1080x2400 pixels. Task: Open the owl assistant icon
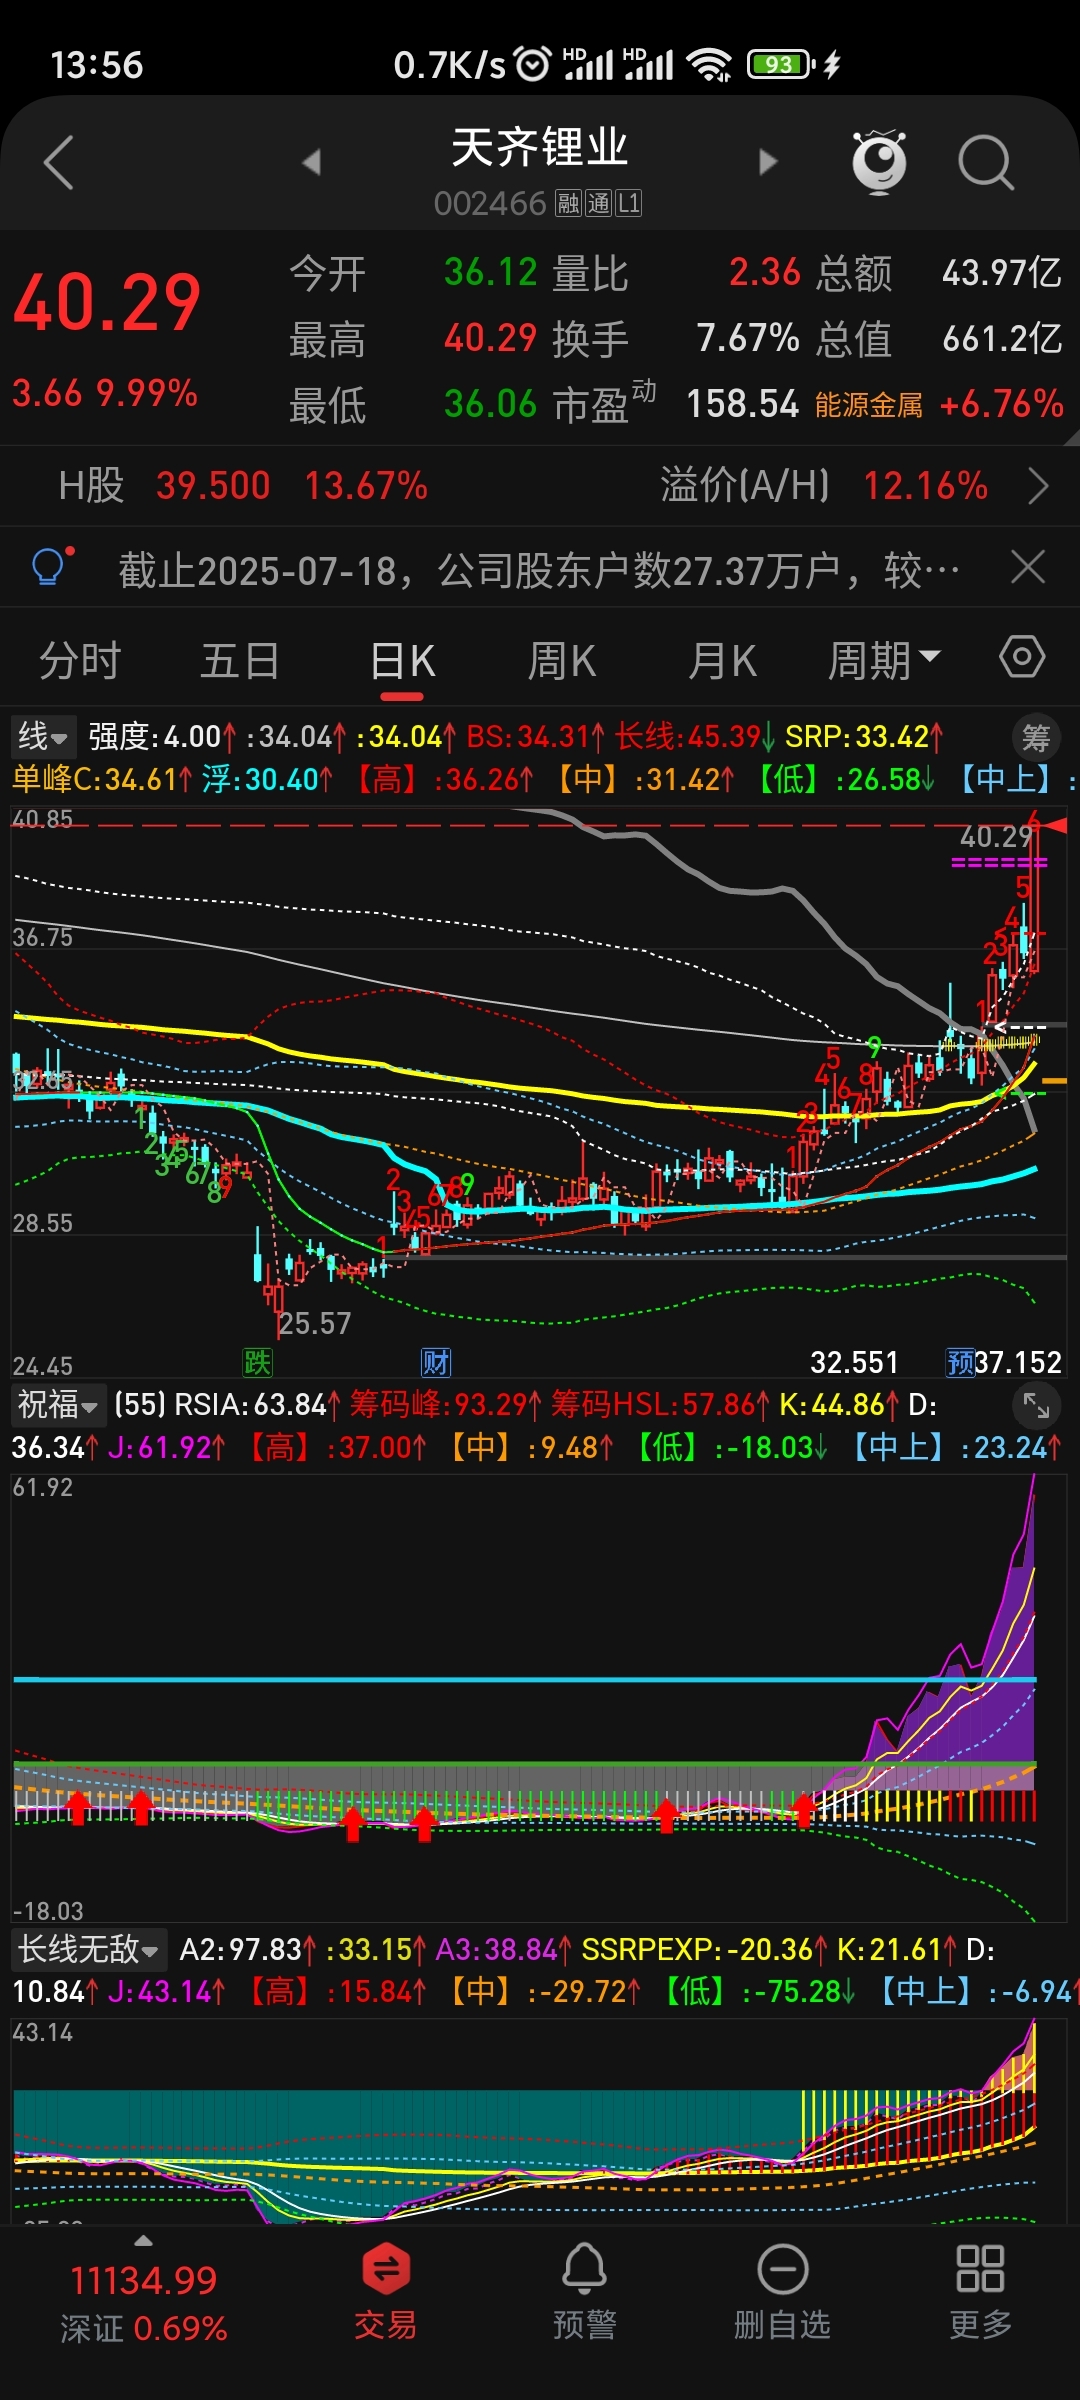879,161
